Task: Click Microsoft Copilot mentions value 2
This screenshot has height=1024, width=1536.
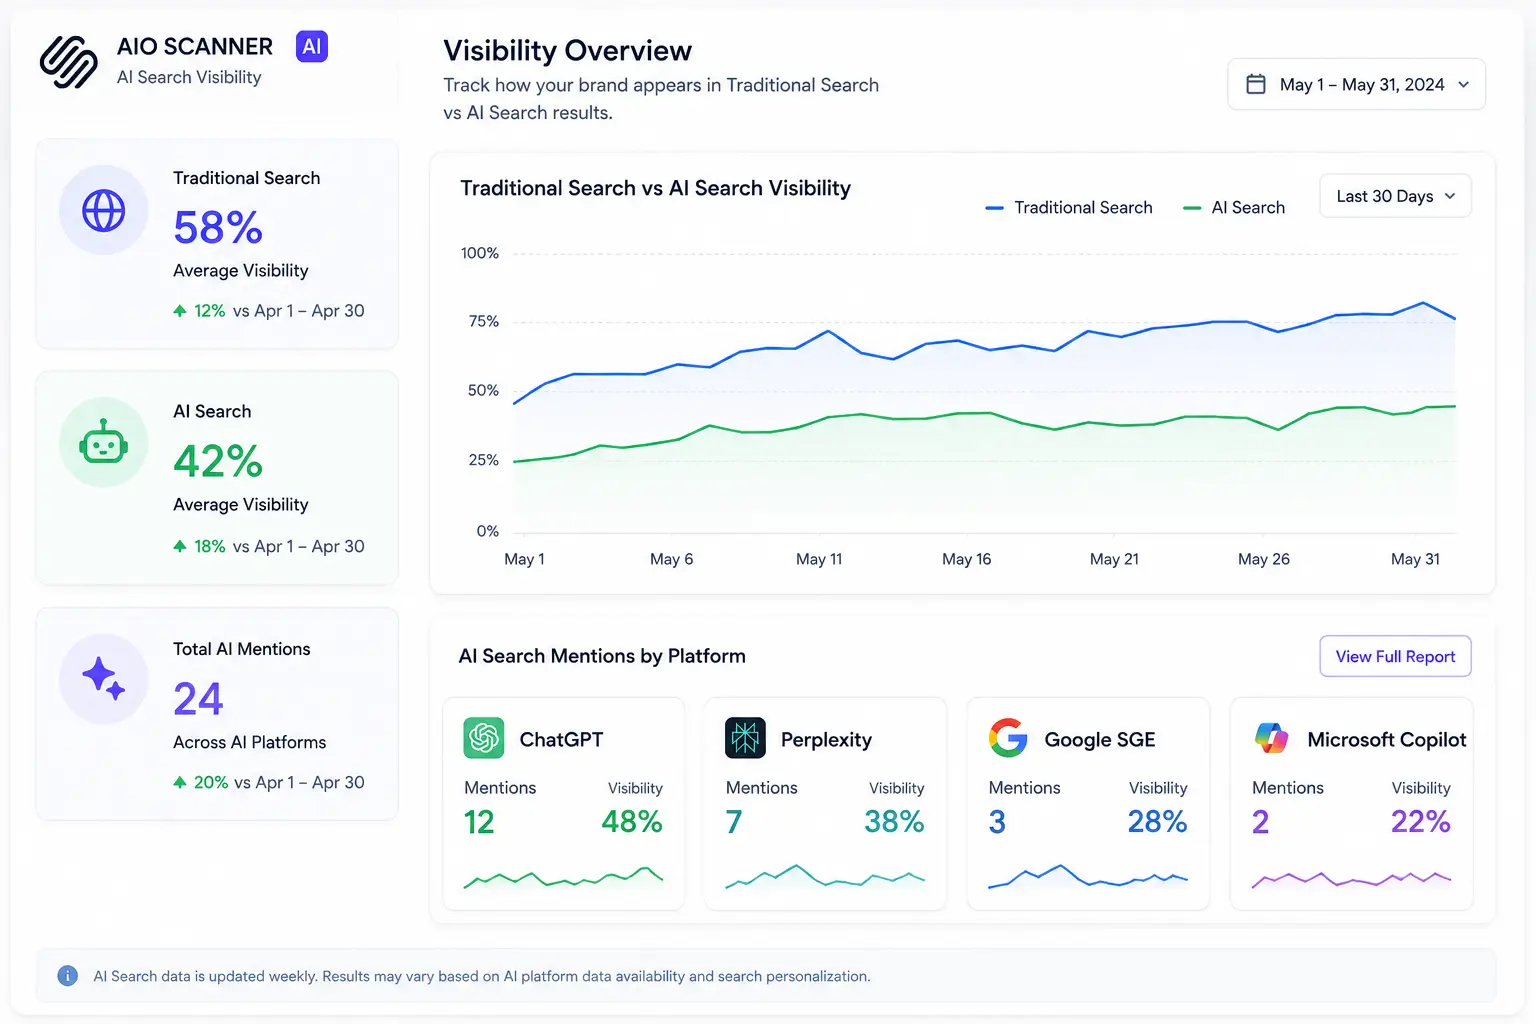Action: (1261, 822)
